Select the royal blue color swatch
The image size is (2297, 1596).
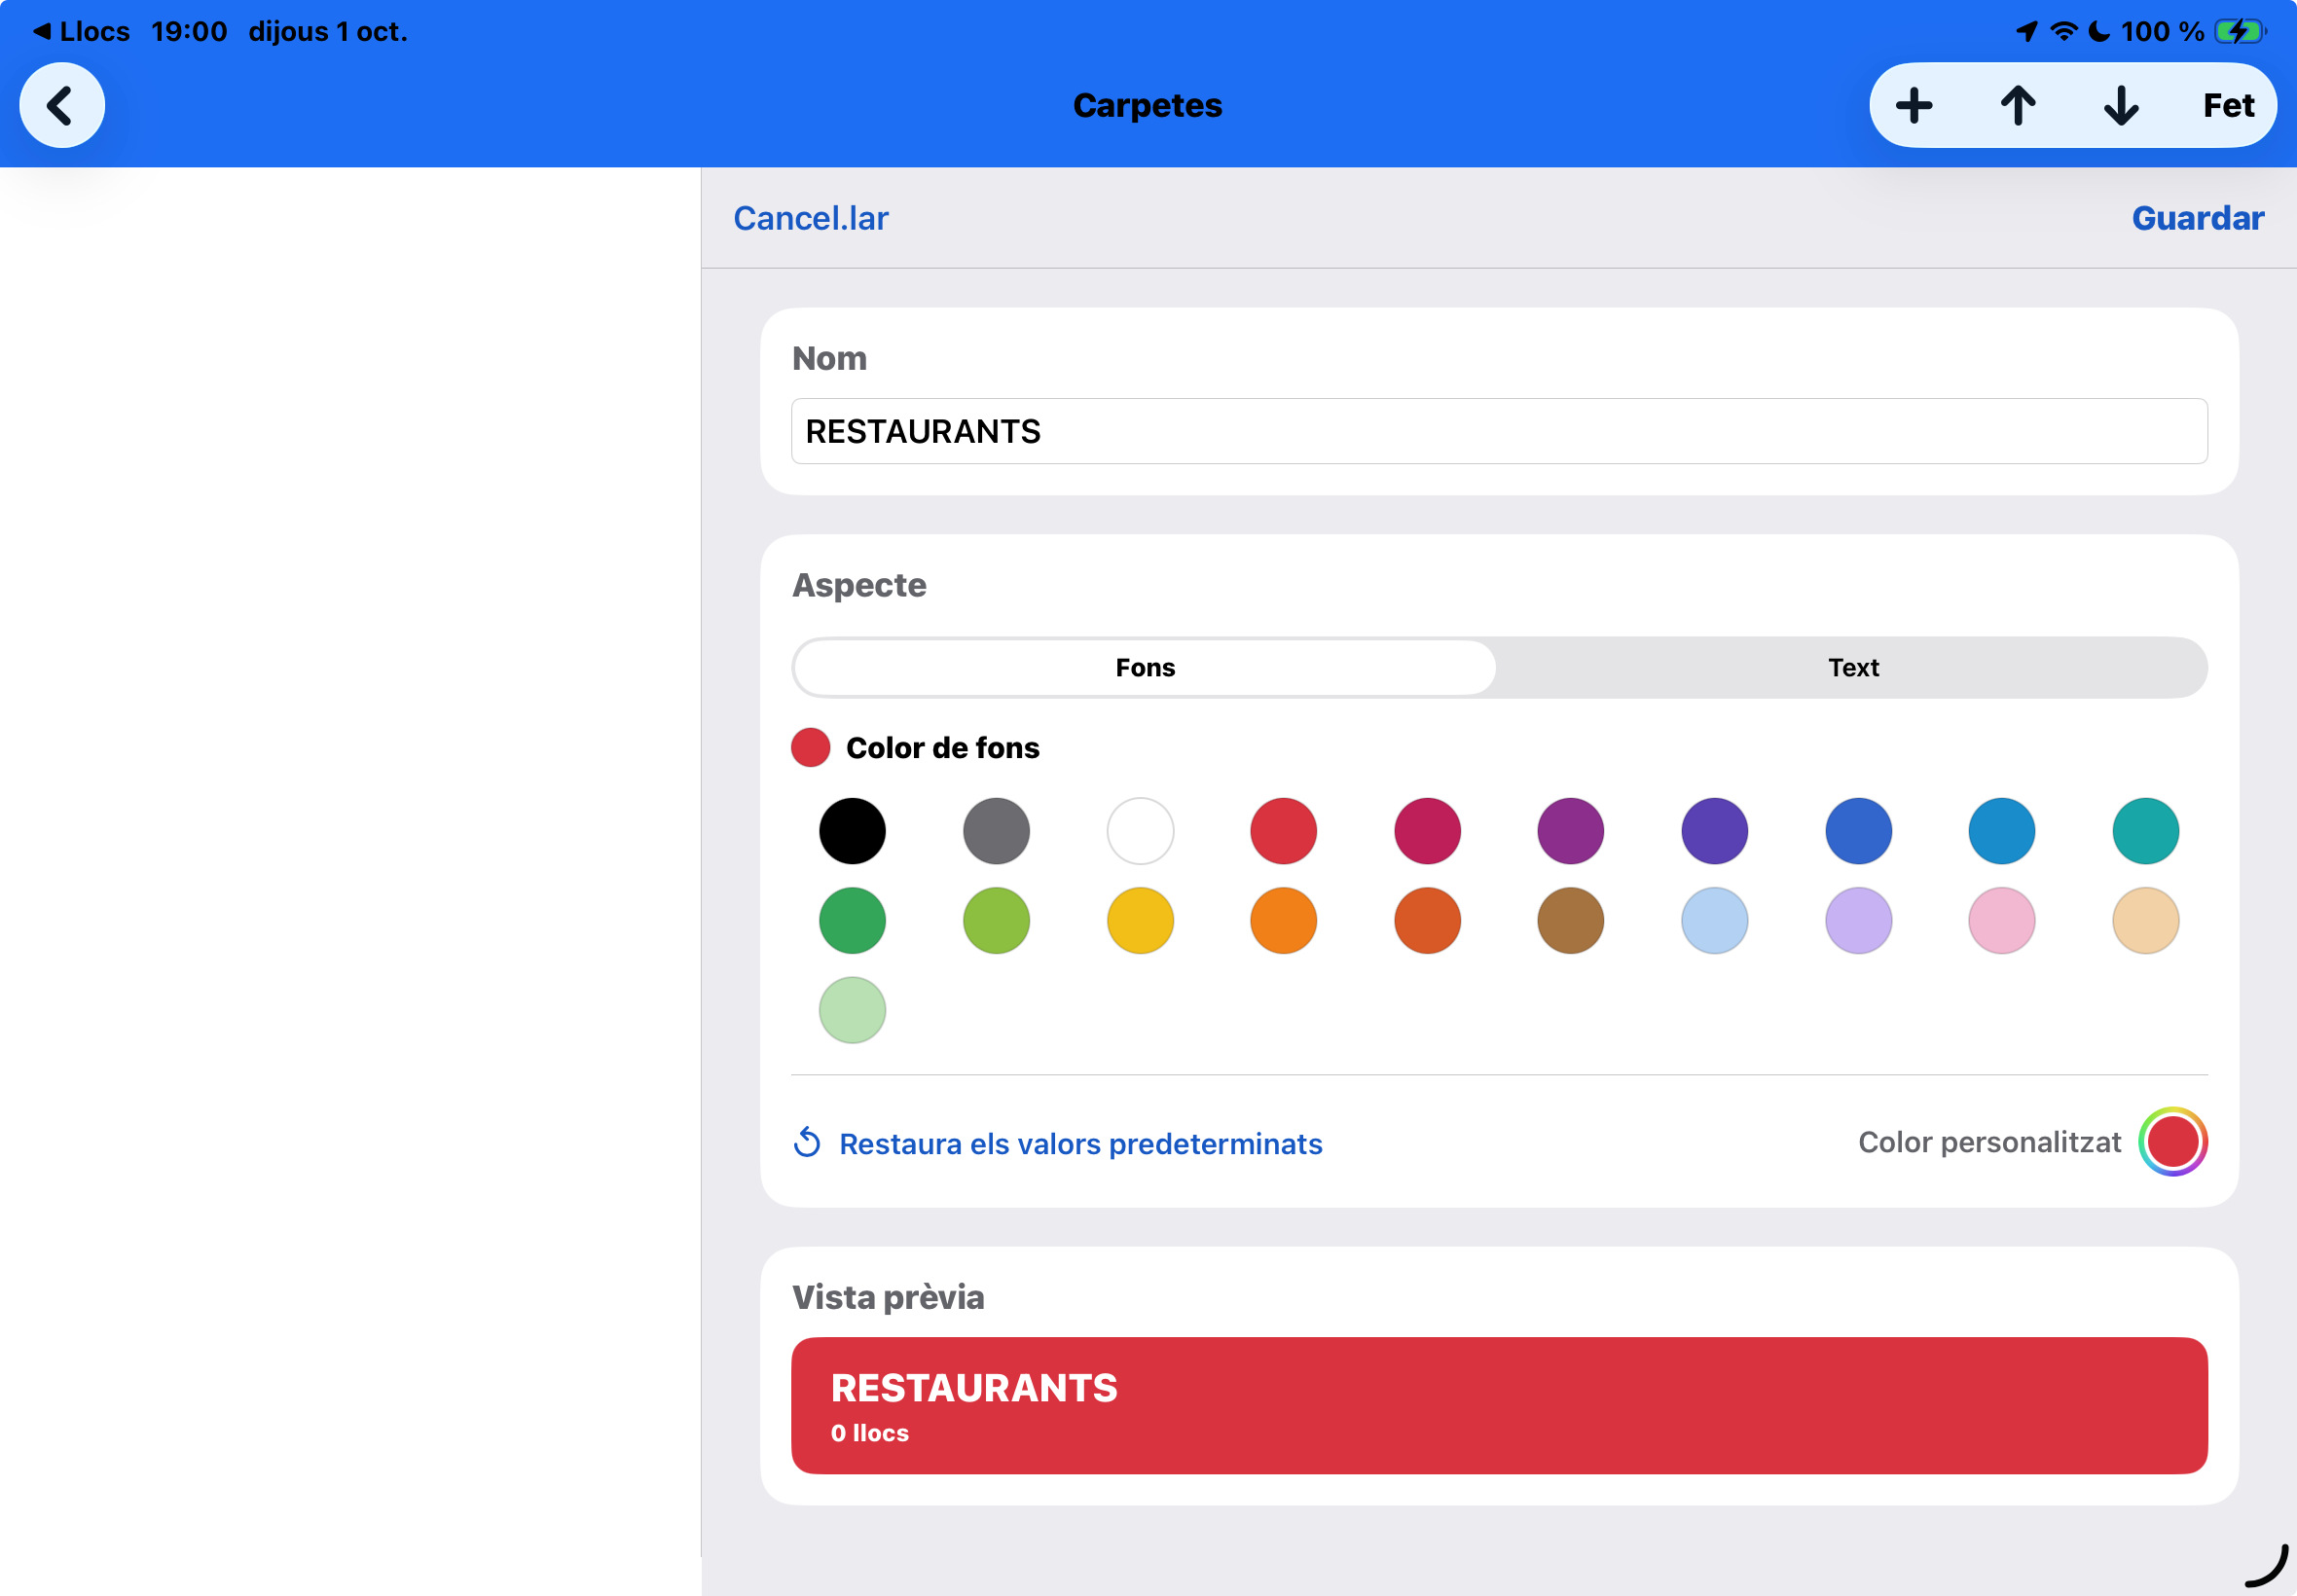pos(1858,831)
